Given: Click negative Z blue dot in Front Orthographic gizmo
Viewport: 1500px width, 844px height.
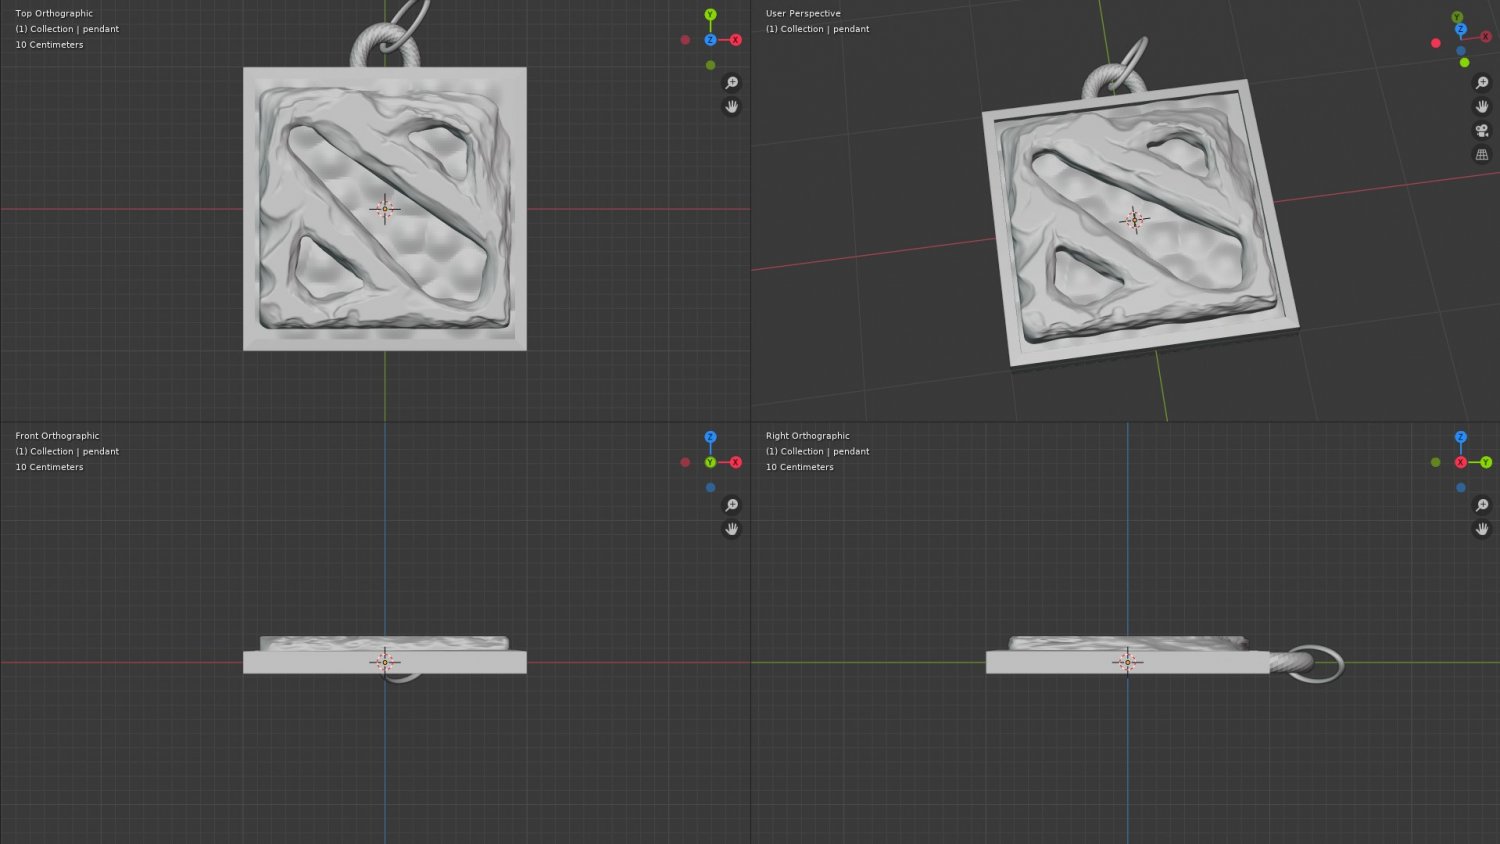Looking at the screenshot, I should point(710,488).
